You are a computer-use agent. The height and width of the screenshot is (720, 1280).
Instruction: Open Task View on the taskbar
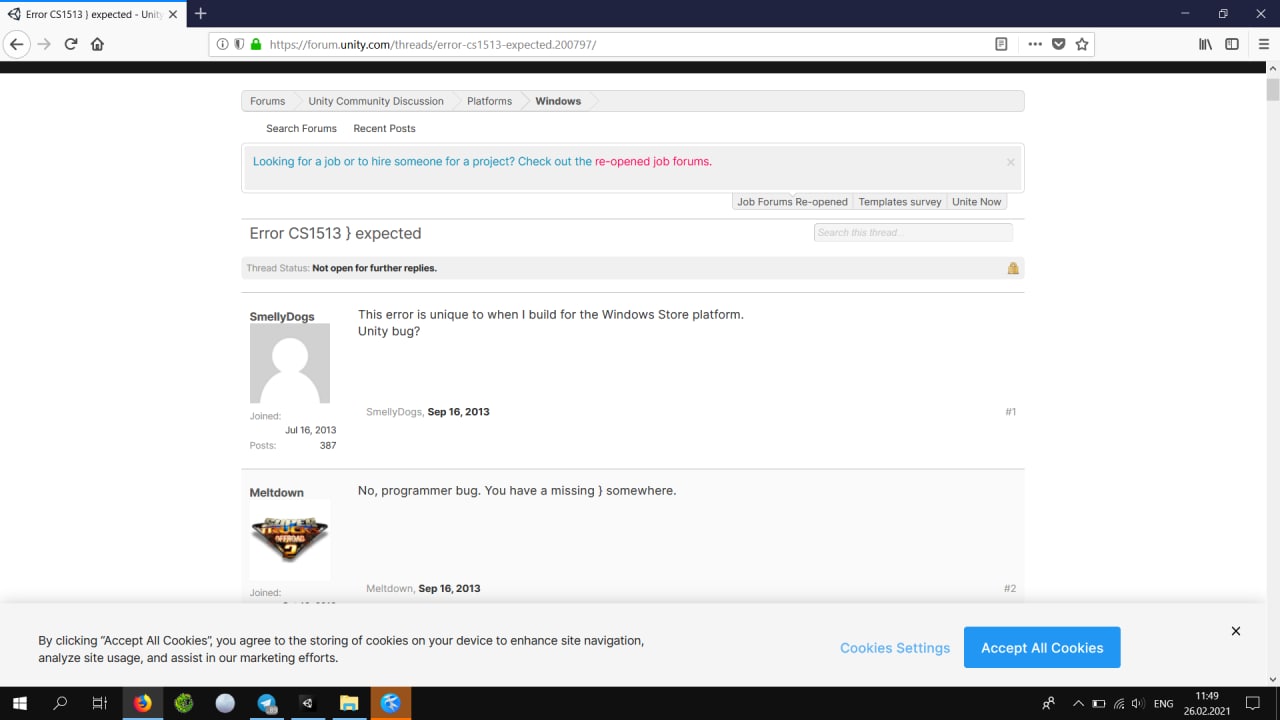click(100, 703)
